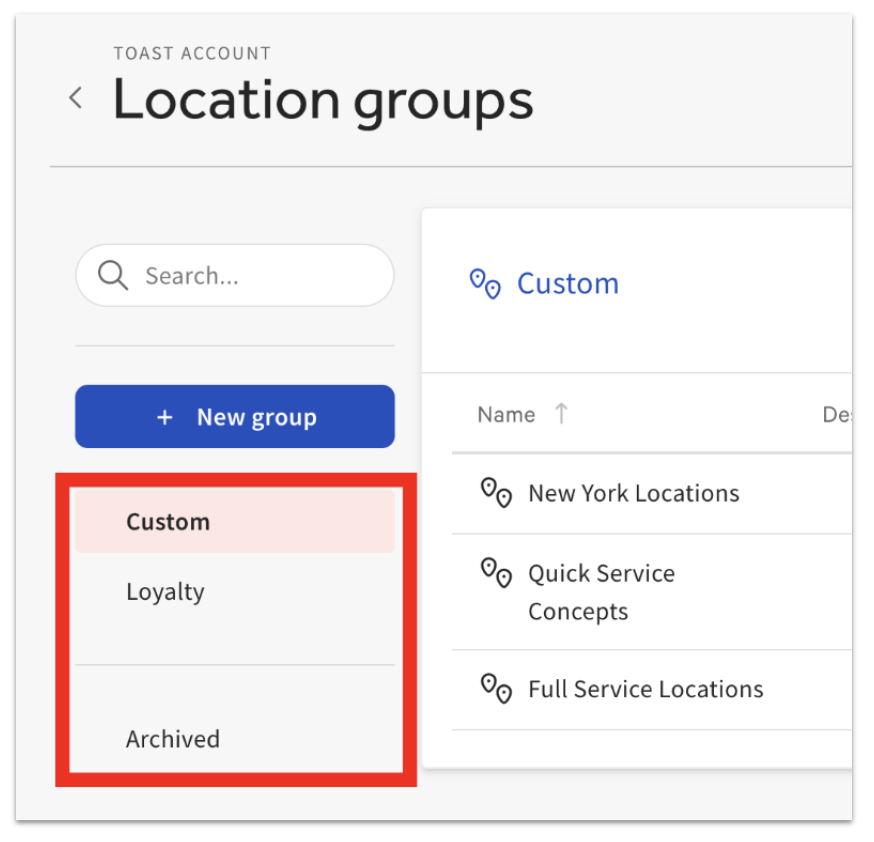Click the pin icon beside Full Service Locations

click(496, 689)
